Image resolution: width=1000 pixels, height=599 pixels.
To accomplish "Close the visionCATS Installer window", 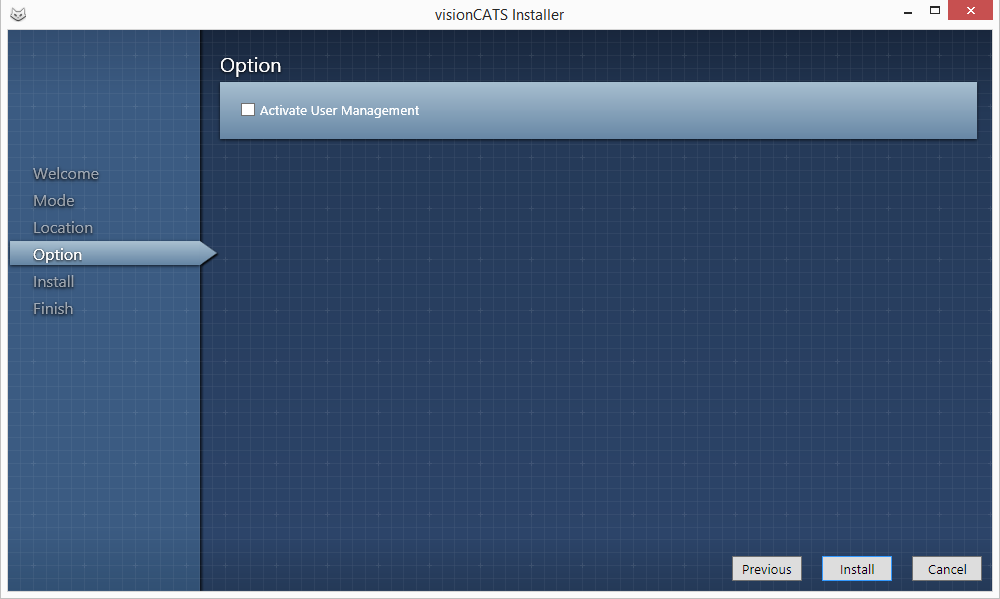I will click(971, 11).
